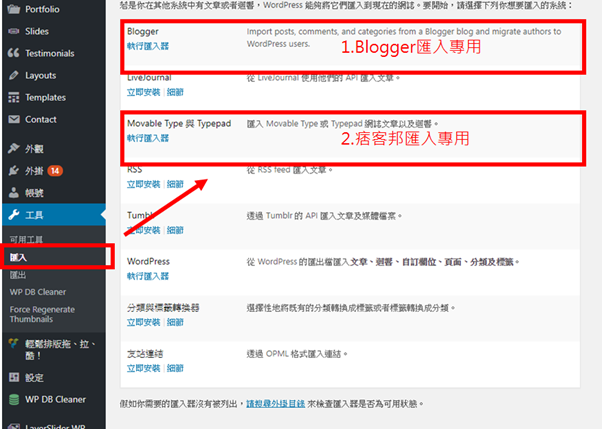The image size is (602, 429).
Task: Install the Tumblr importer now
Action: tap(144, 230)
